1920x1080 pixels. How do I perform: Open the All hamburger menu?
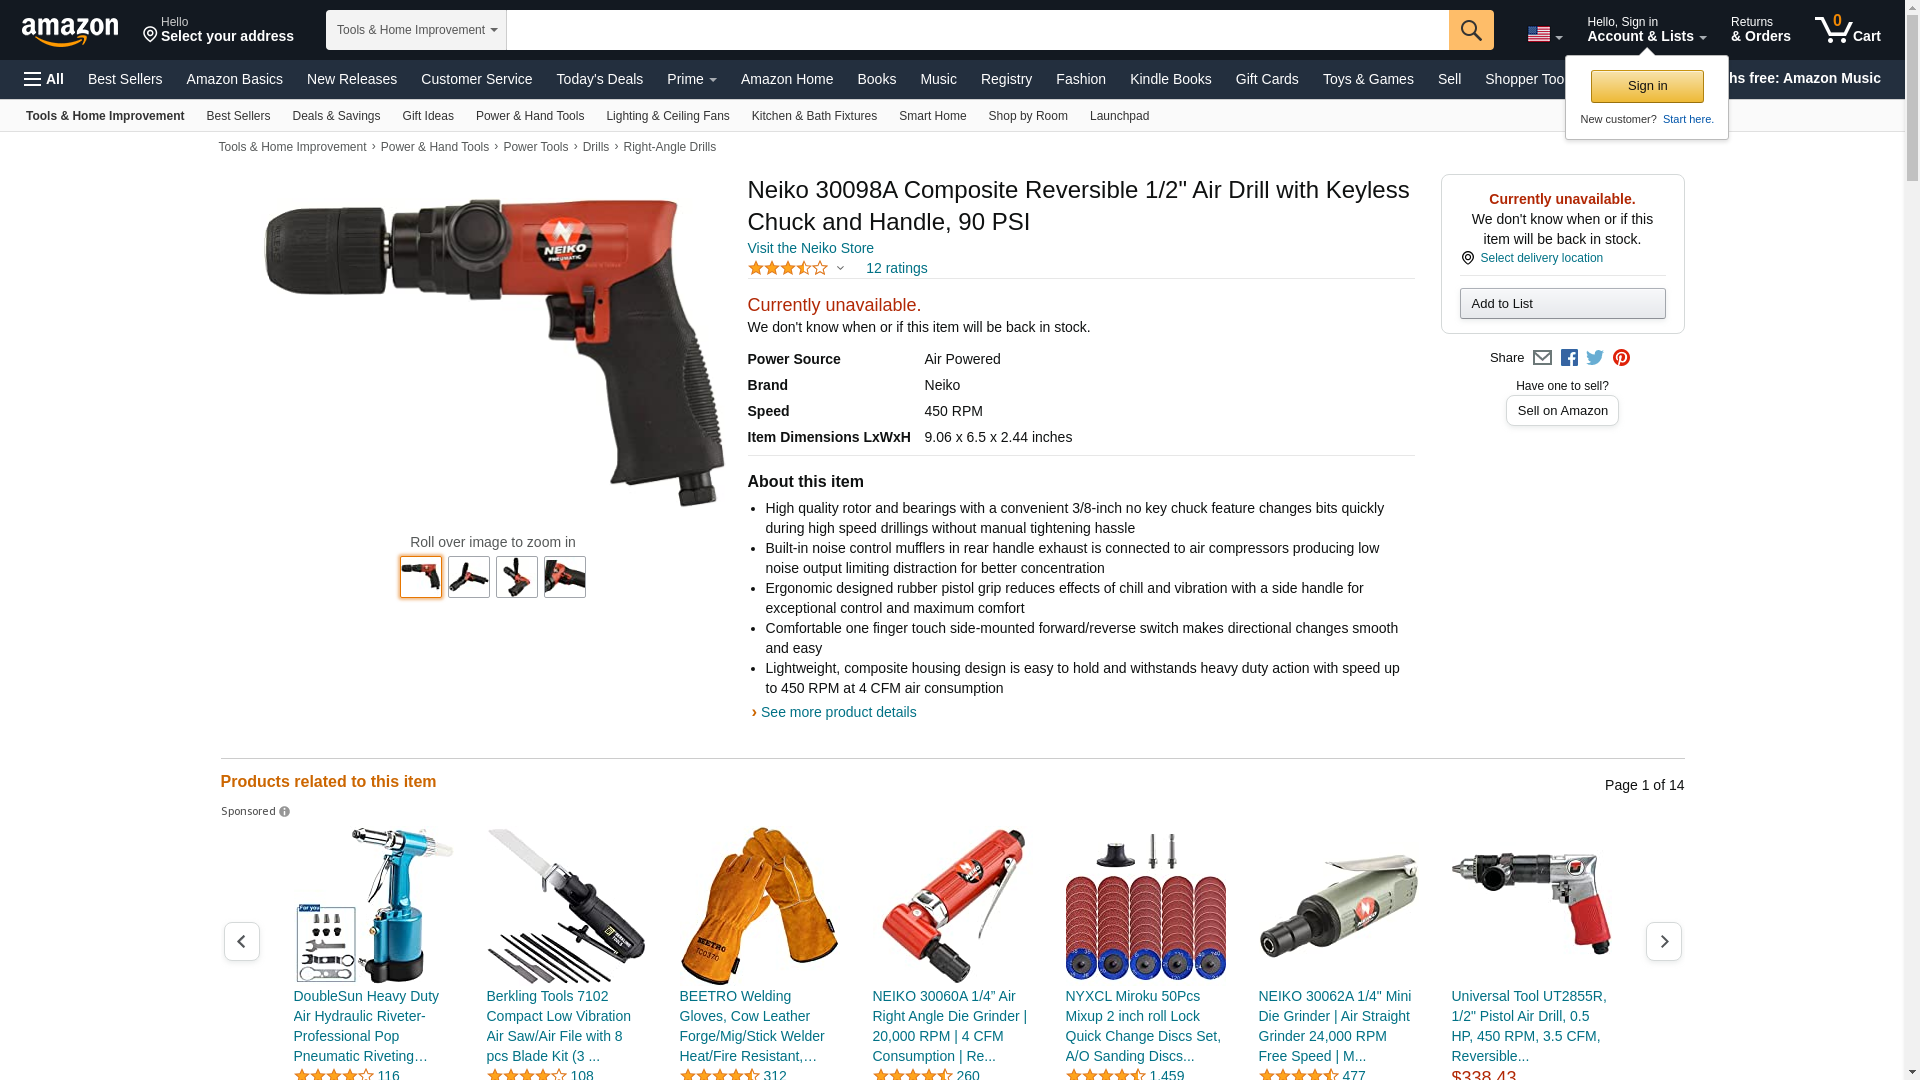[44, 79]
